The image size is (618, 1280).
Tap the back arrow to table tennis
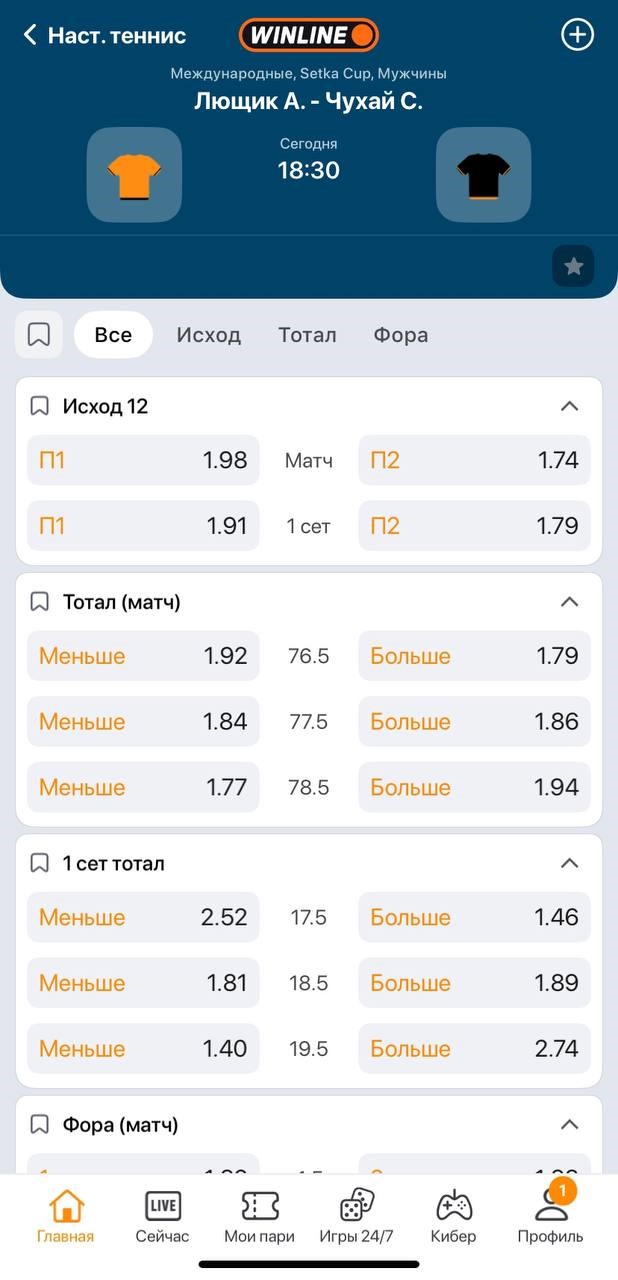[x=30, y=36]
